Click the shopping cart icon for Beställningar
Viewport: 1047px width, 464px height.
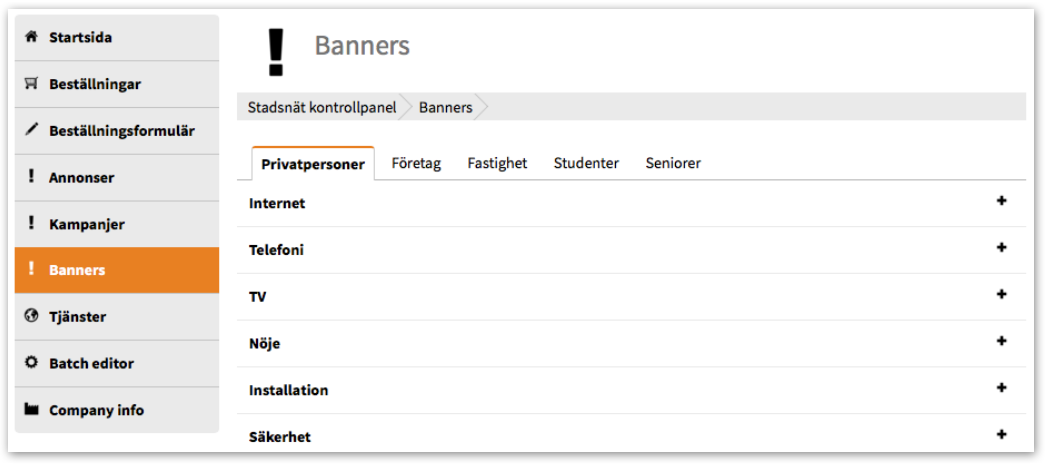coord(30,84)
